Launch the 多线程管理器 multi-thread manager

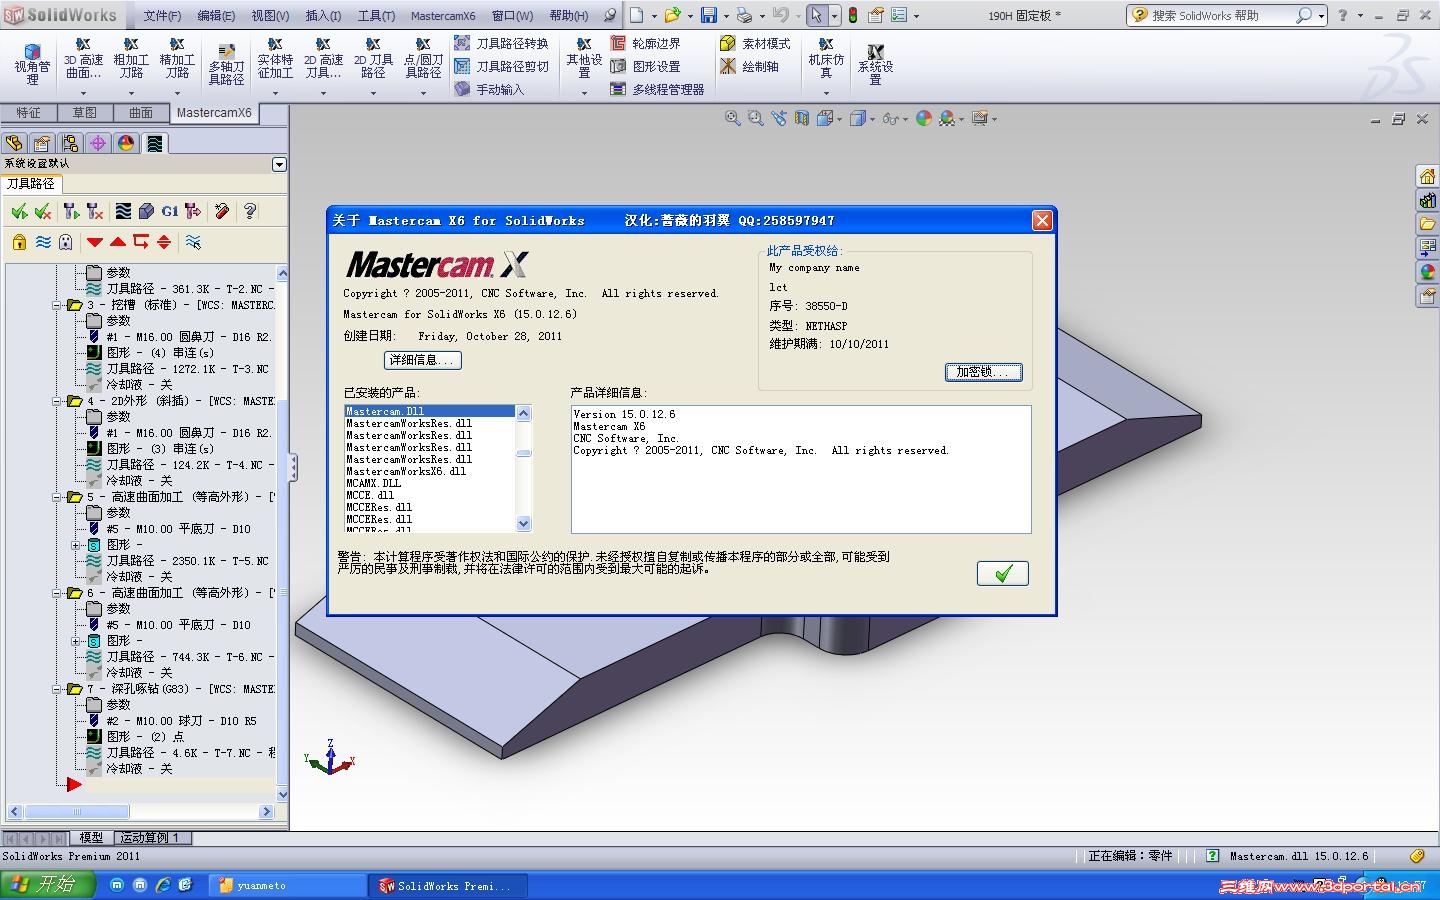657,89
